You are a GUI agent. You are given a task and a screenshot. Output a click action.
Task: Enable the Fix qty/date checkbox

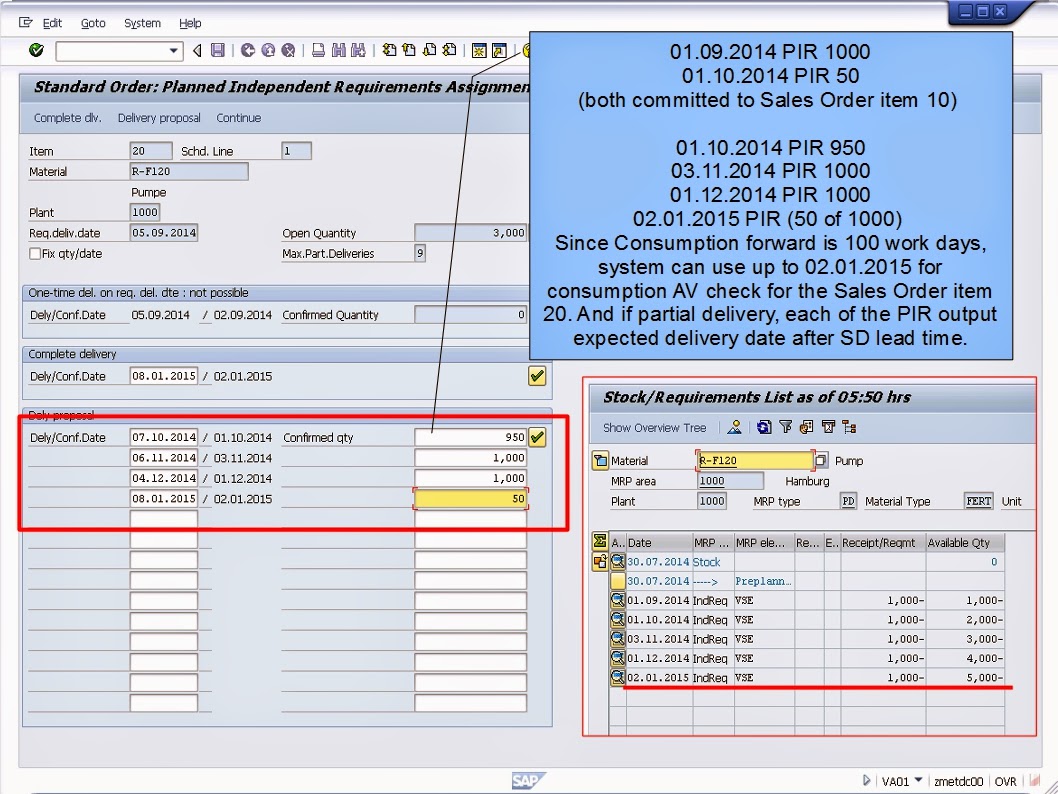coord(36,251)
